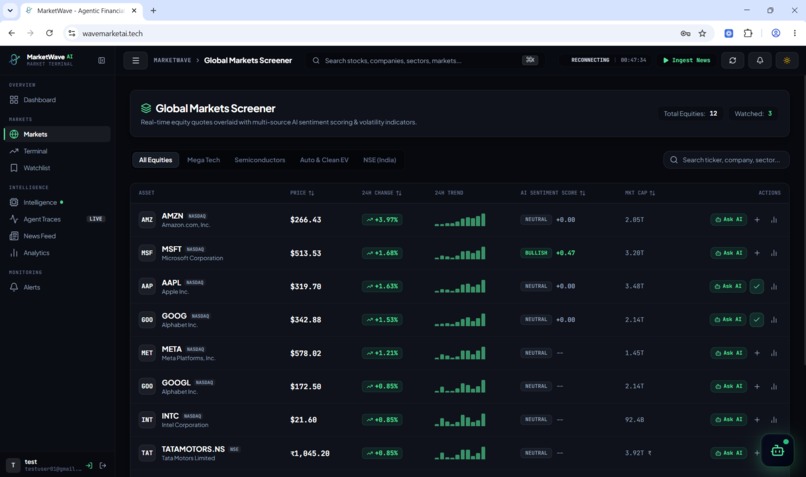Sort table by Price column

(302, 193)
